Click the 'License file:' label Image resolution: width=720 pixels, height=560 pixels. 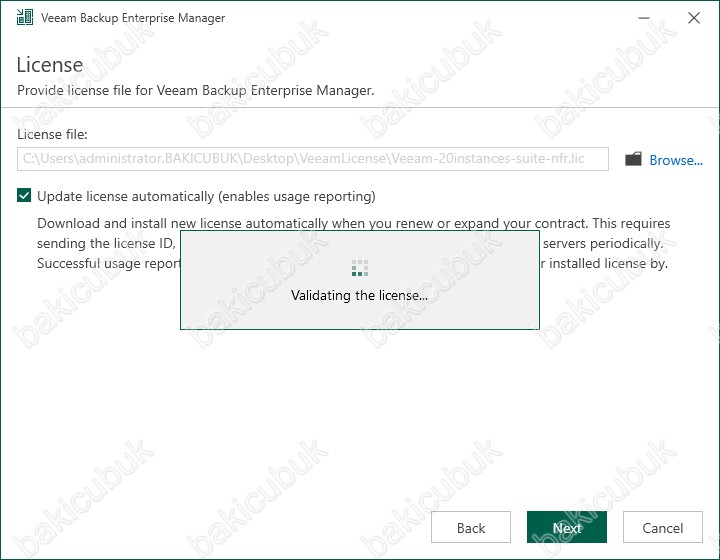pos(52,134)
